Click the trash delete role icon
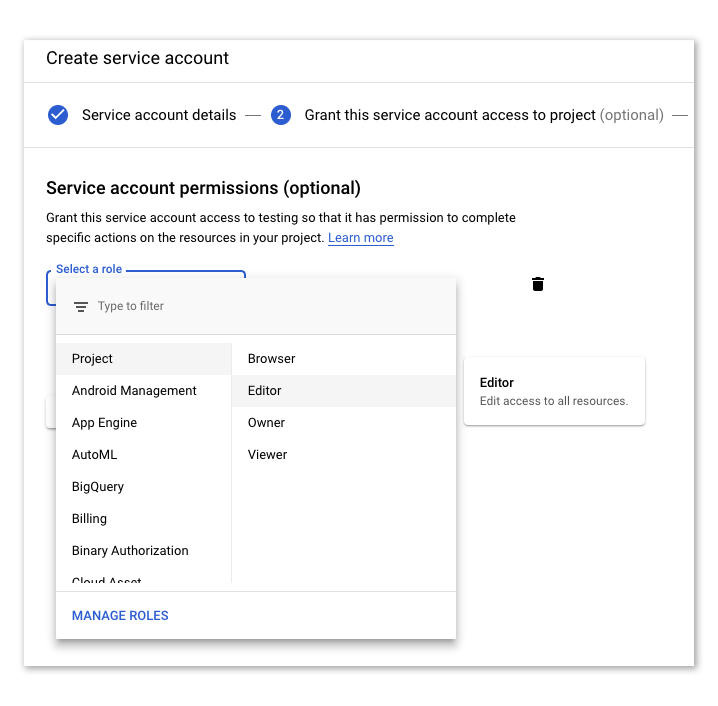 click(538, 284)
